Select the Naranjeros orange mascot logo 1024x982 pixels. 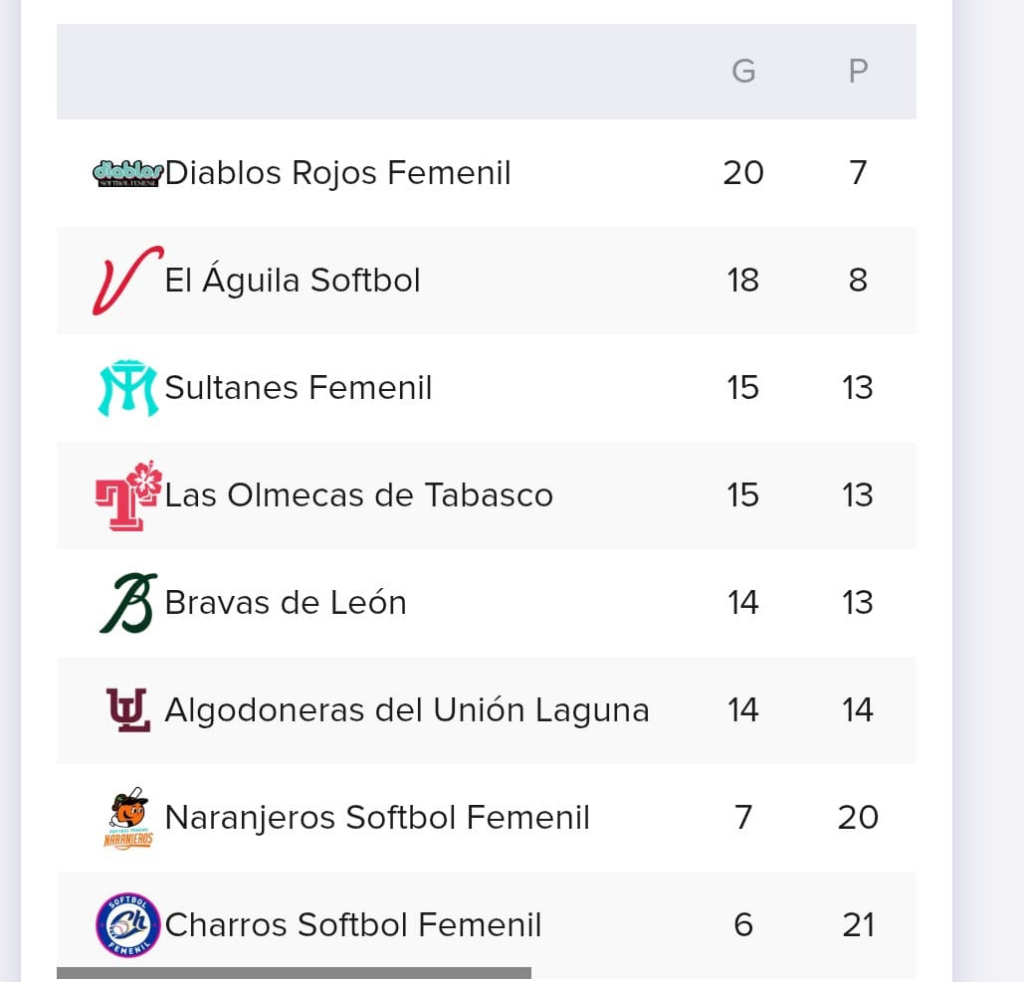[x=128, y=817]
